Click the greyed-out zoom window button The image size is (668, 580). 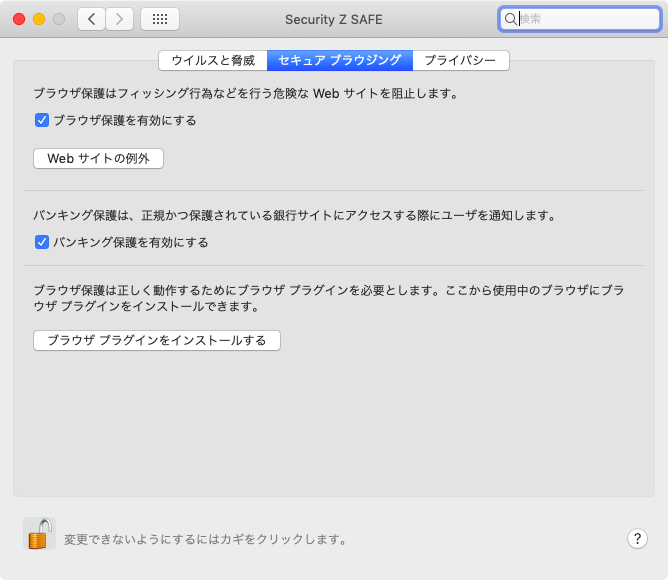coord(59,19)
